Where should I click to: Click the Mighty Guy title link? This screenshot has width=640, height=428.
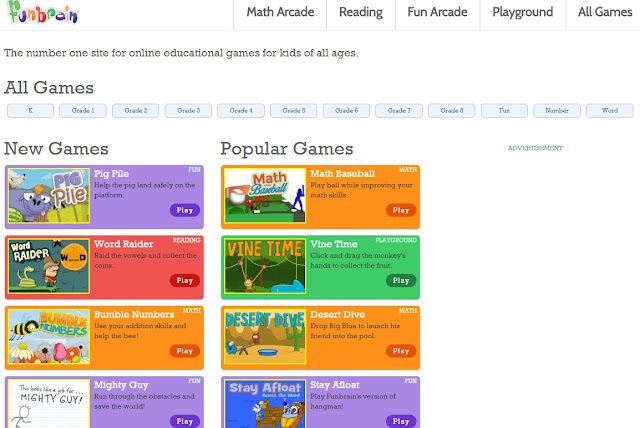coord(121,385)
